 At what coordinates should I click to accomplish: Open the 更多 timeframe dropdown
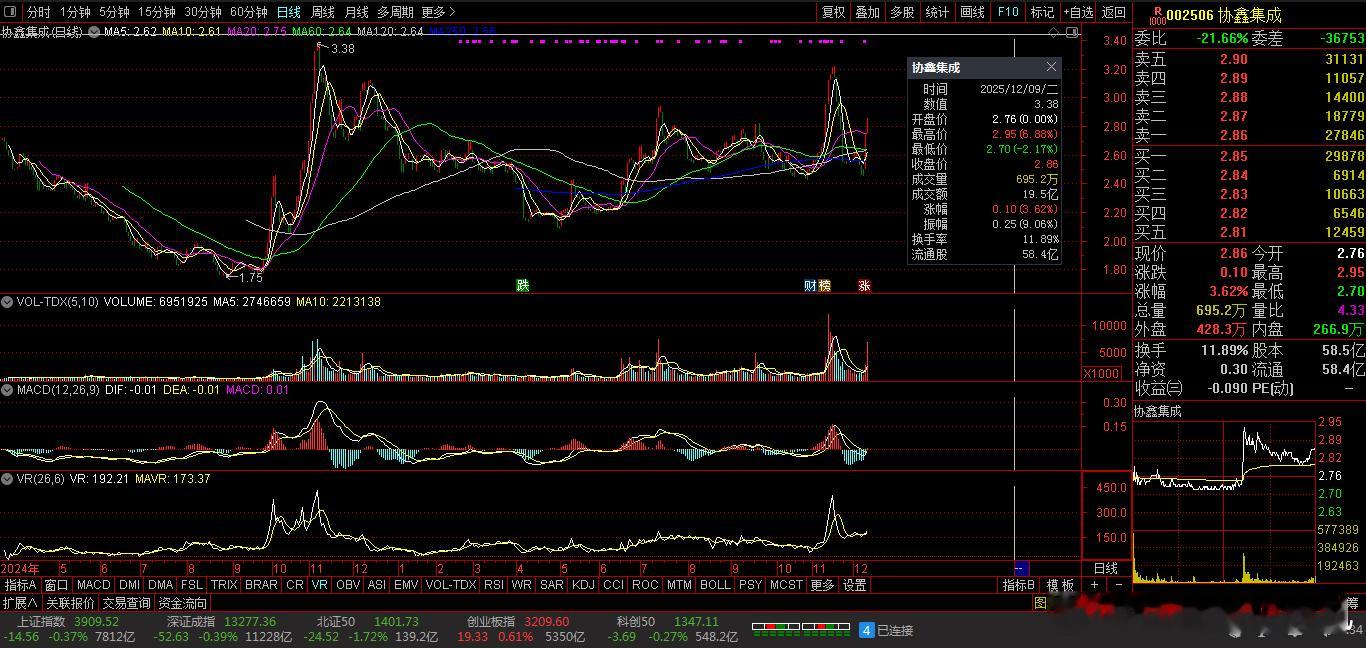(438, 12)
